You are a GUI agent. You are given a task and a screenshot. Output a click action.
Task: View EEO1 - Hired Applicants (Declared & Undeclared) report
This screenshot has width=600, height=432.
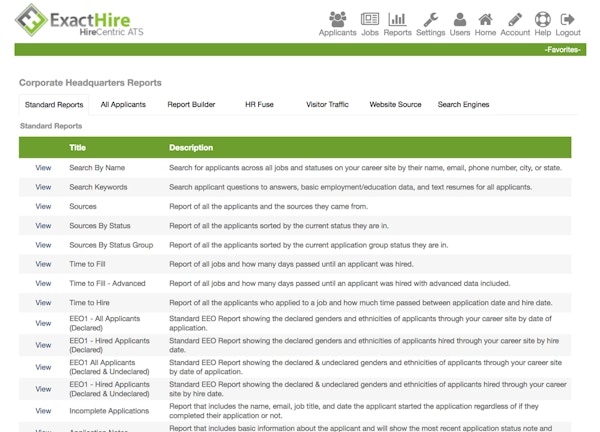point(43,389)
